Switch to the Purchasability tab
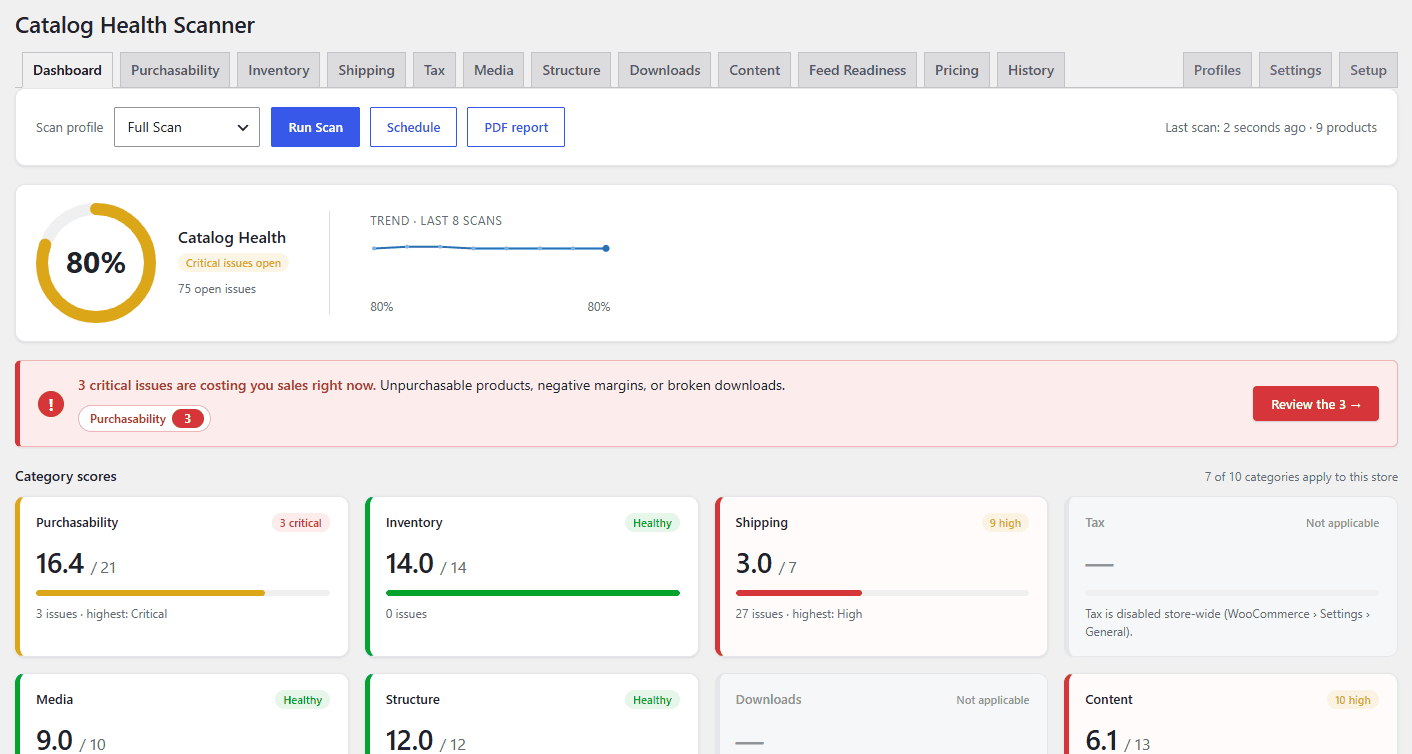Viewport: 1412px width, 754px height. click(x=175, y=70)
